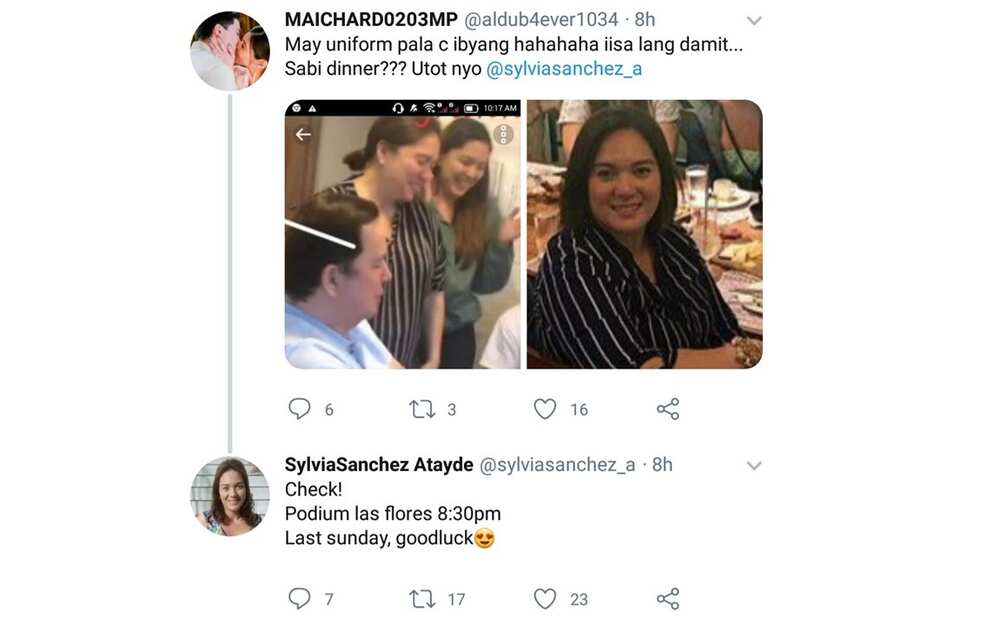Share SylviaSanchez Atayde's tweet
1000x625 pixels.
[x=668, y=599]
